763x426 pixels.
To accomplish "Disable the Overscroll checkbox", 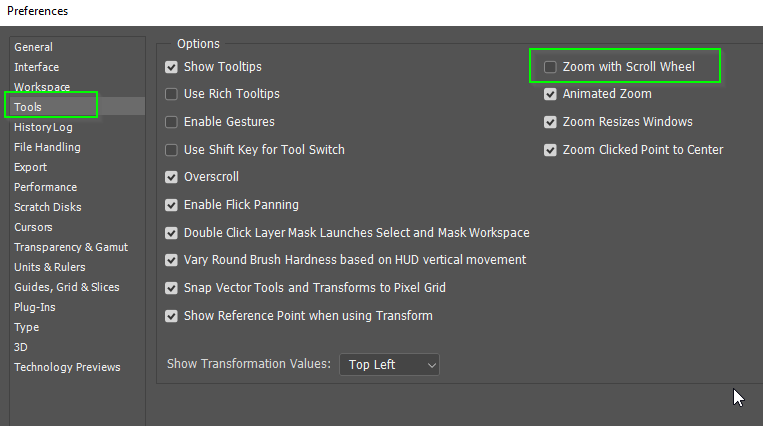I will [x=171, y=177].
